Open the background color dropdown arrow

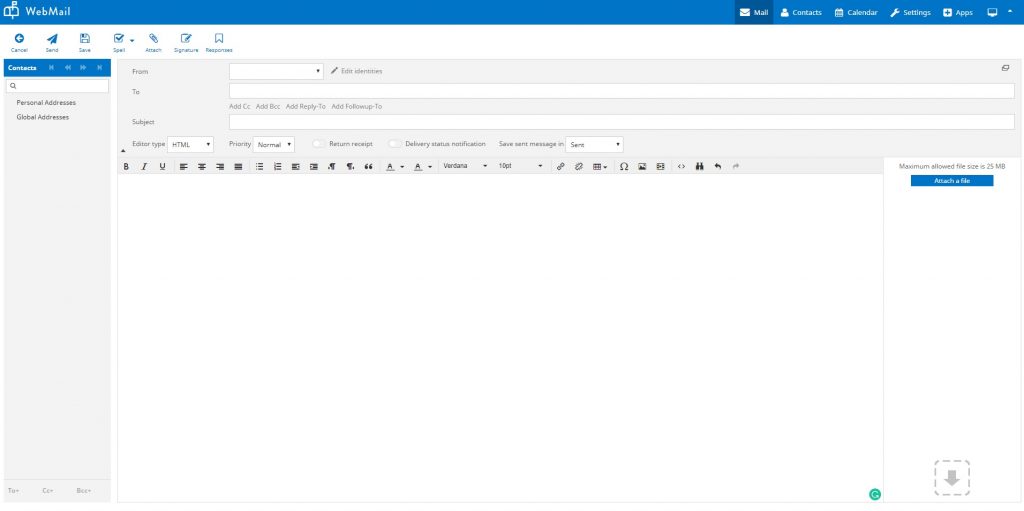coord(430,167)
